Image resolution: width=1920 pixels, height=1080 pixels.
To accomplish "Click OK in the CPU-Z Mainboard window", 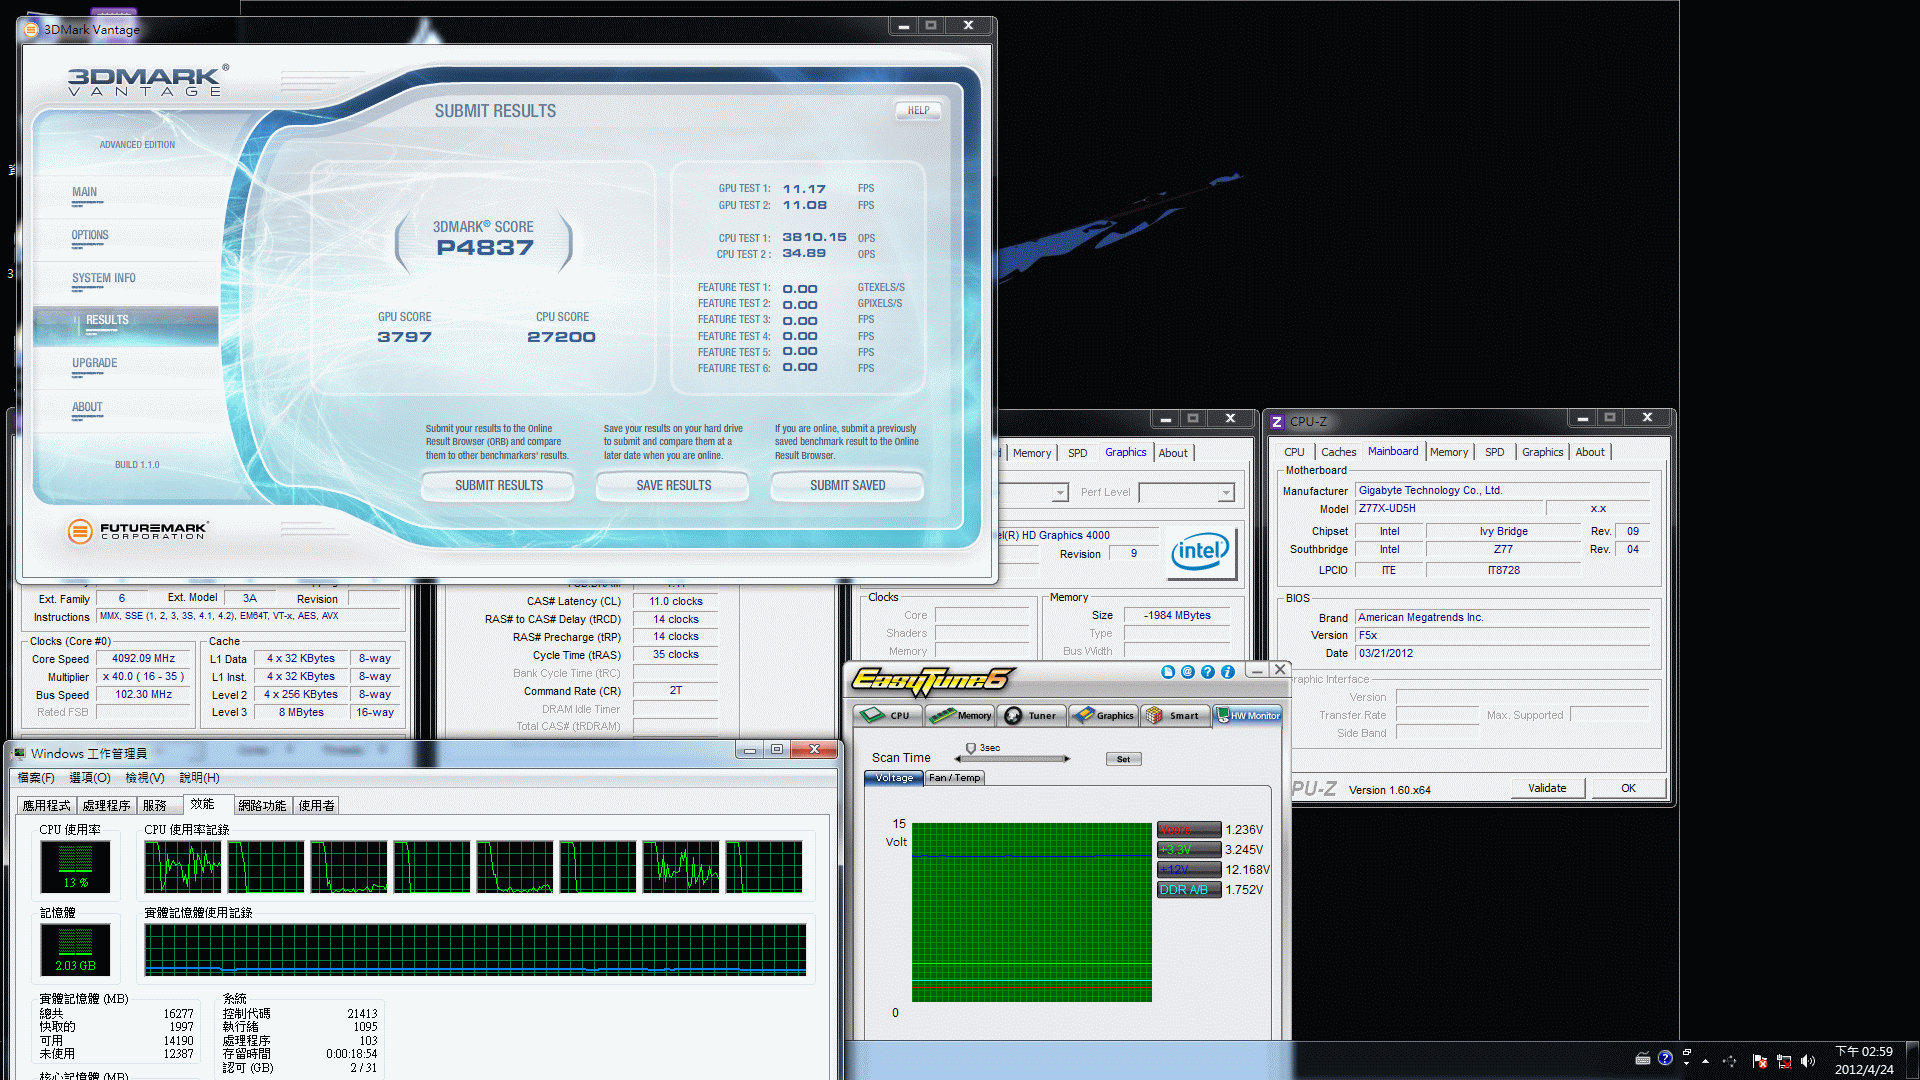I will coord(1628,788).
